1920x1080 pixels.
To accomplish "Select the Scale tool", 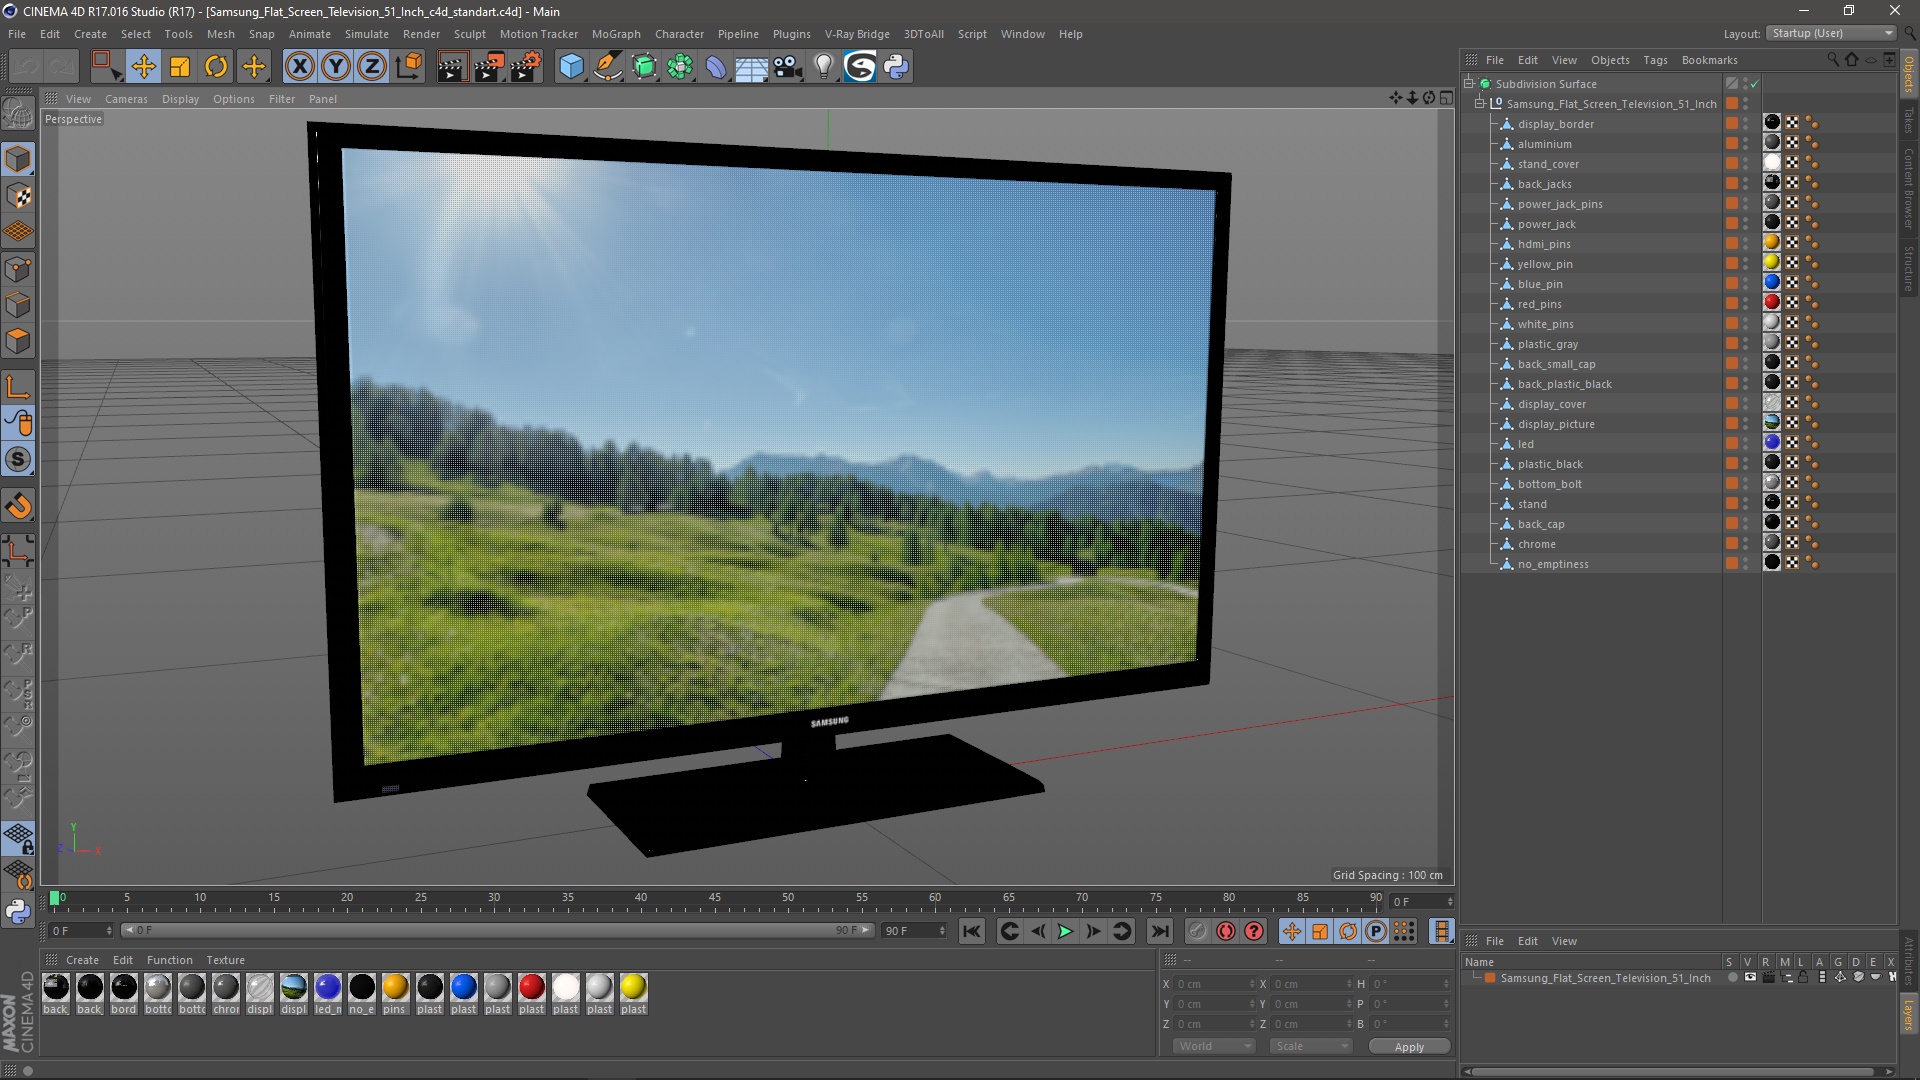I will (180, 67).
